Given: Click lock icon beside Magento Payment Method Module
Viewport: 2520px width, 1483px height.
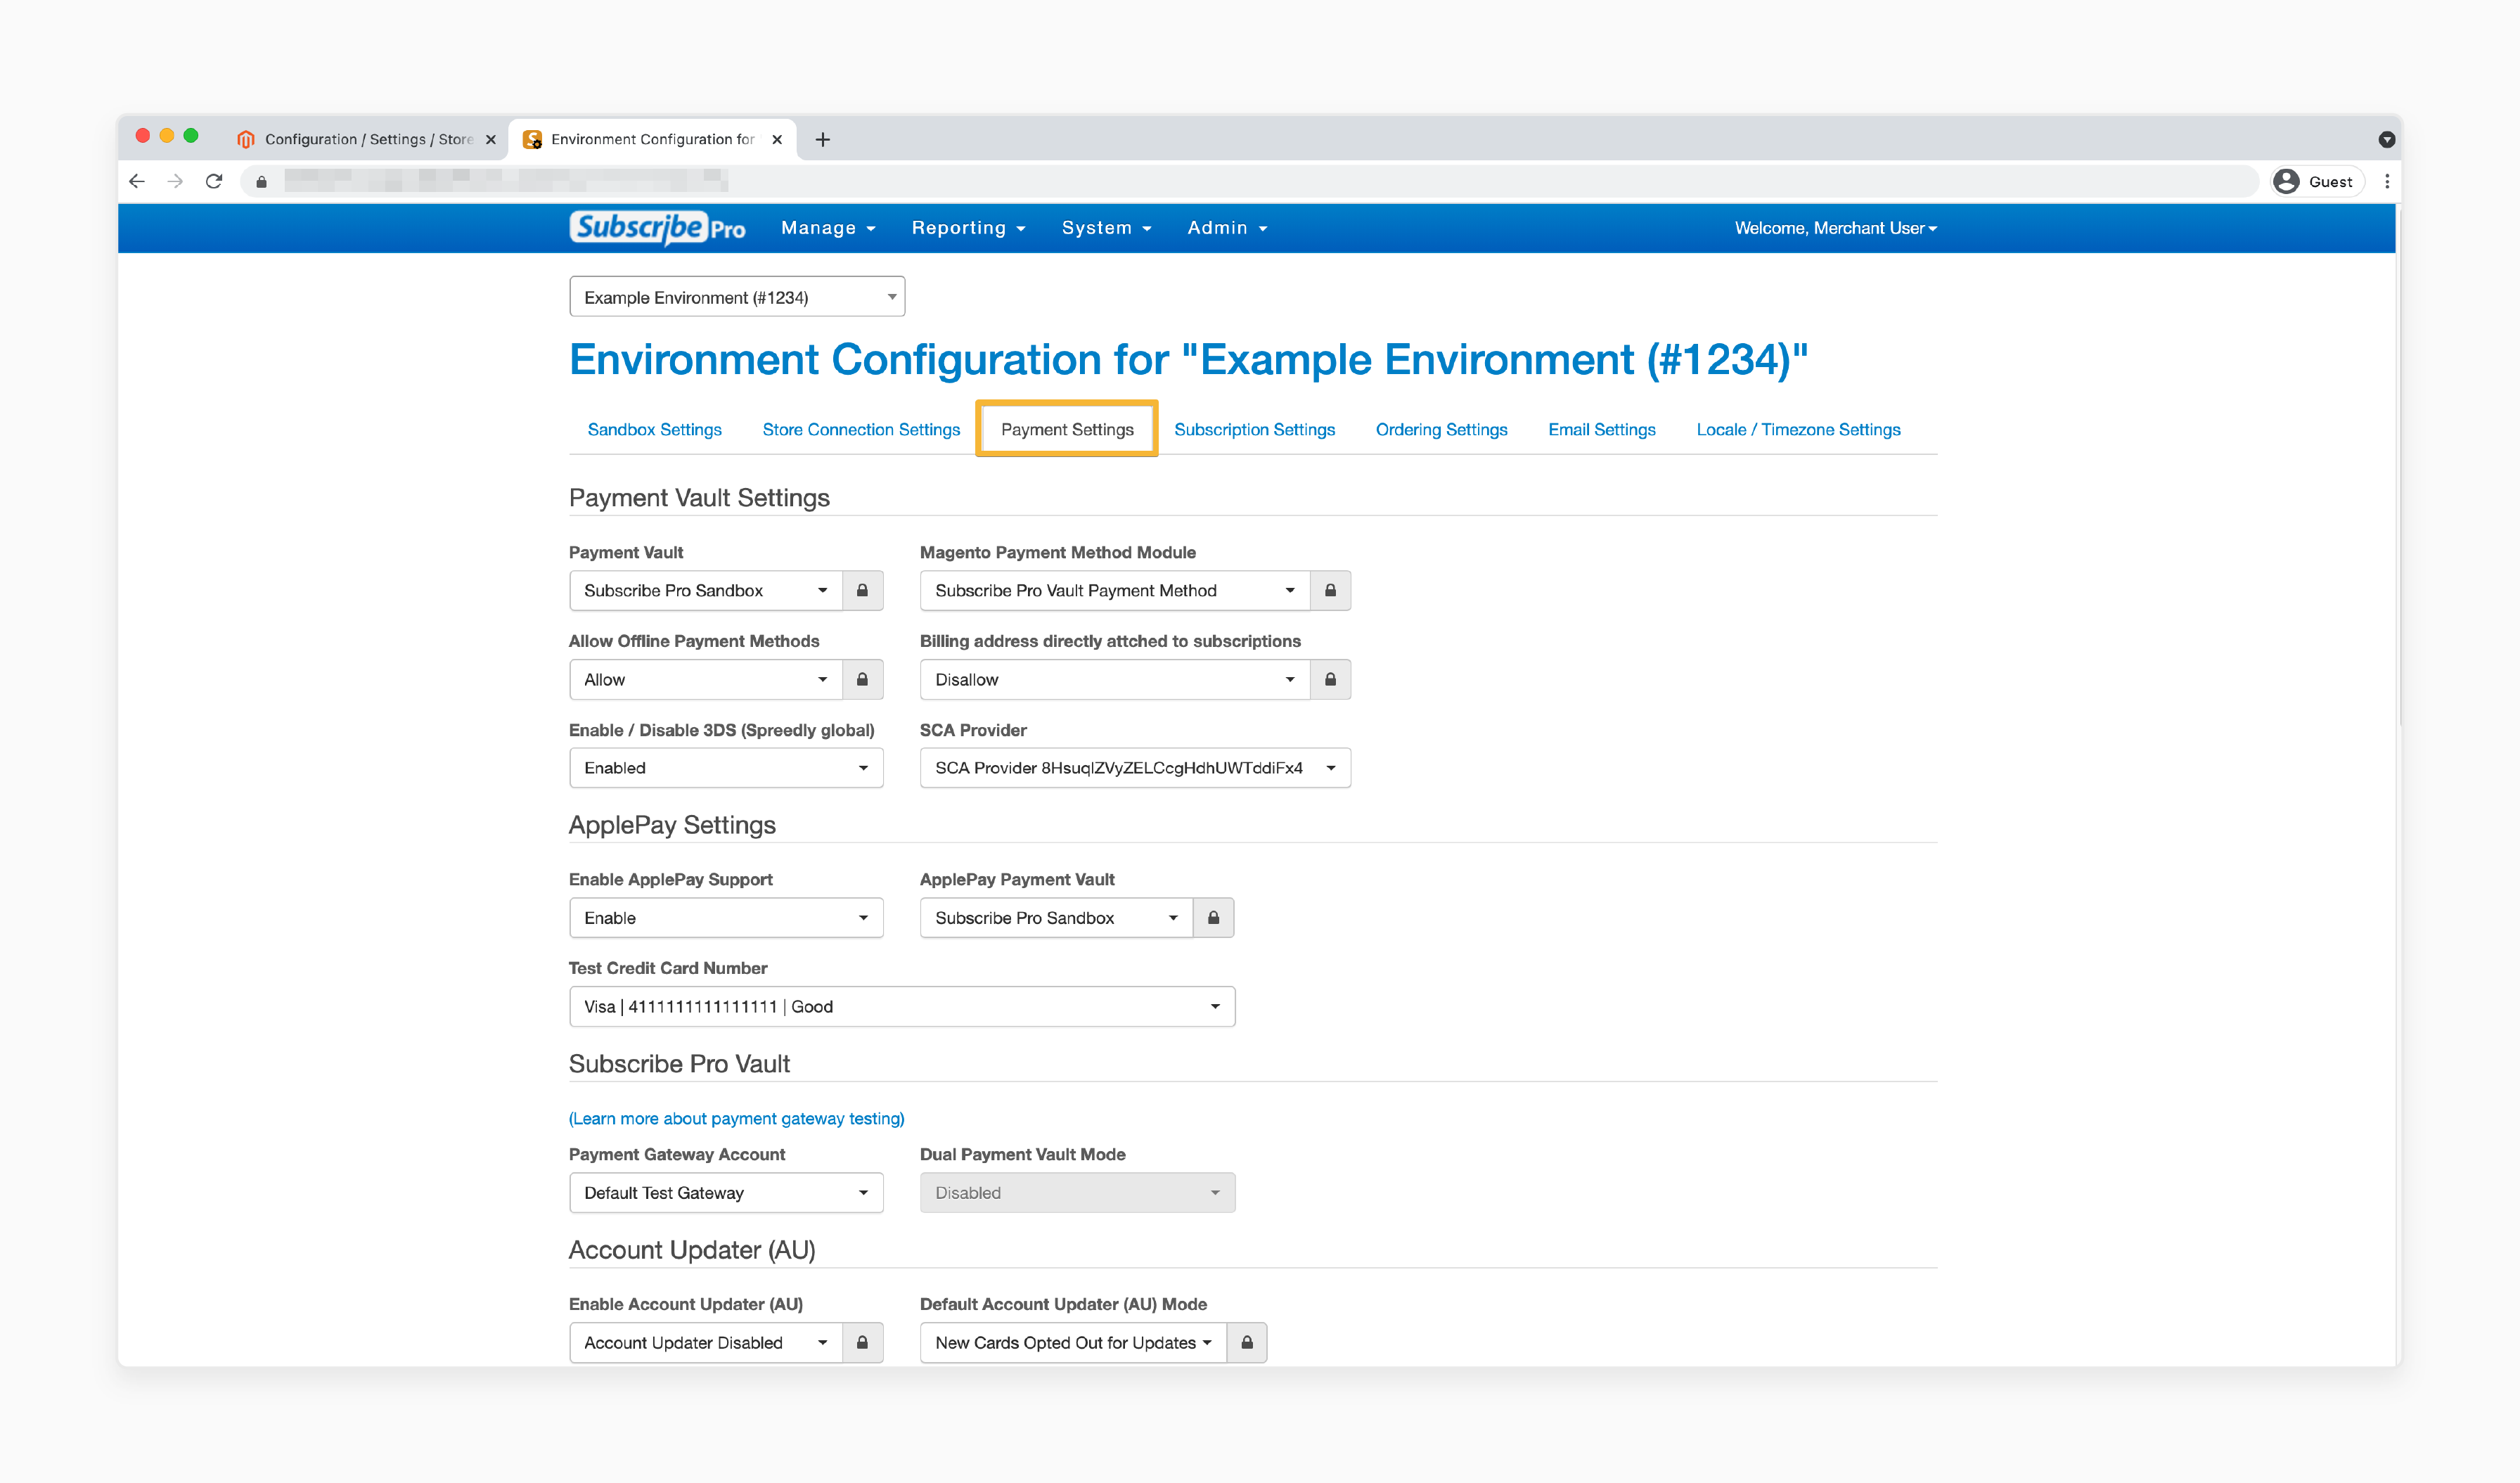Looking at the screenshot, I should coord(1330,590).
